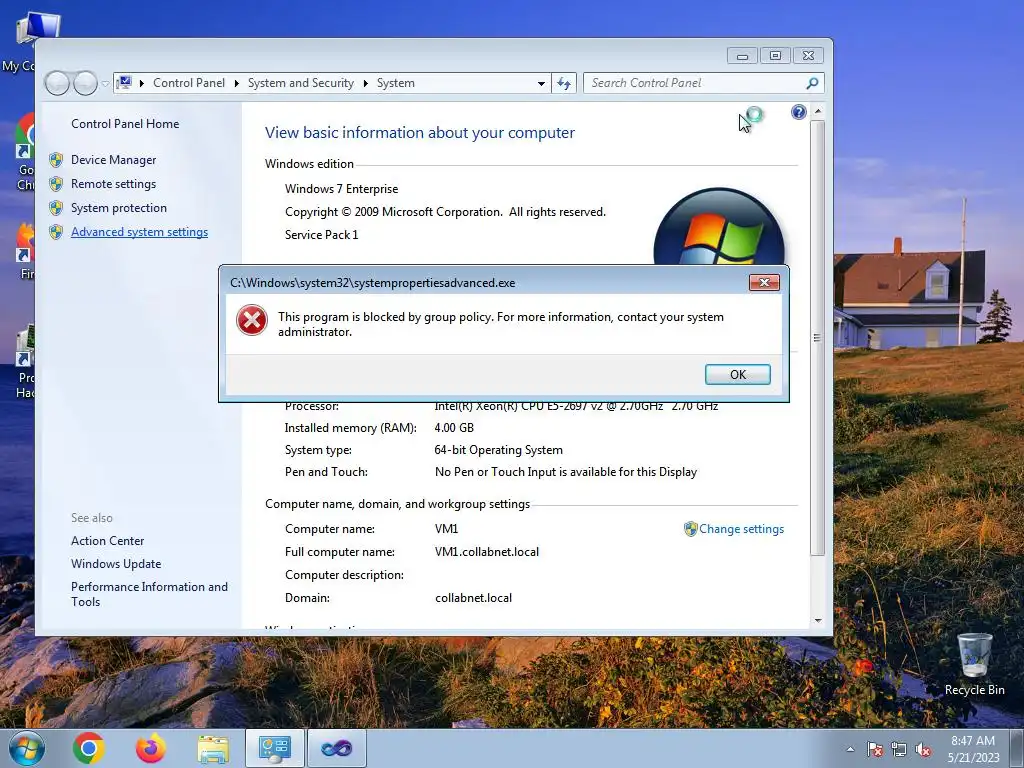
Task: Click Control Panel in breadcrumb
Action: [189, 83]
